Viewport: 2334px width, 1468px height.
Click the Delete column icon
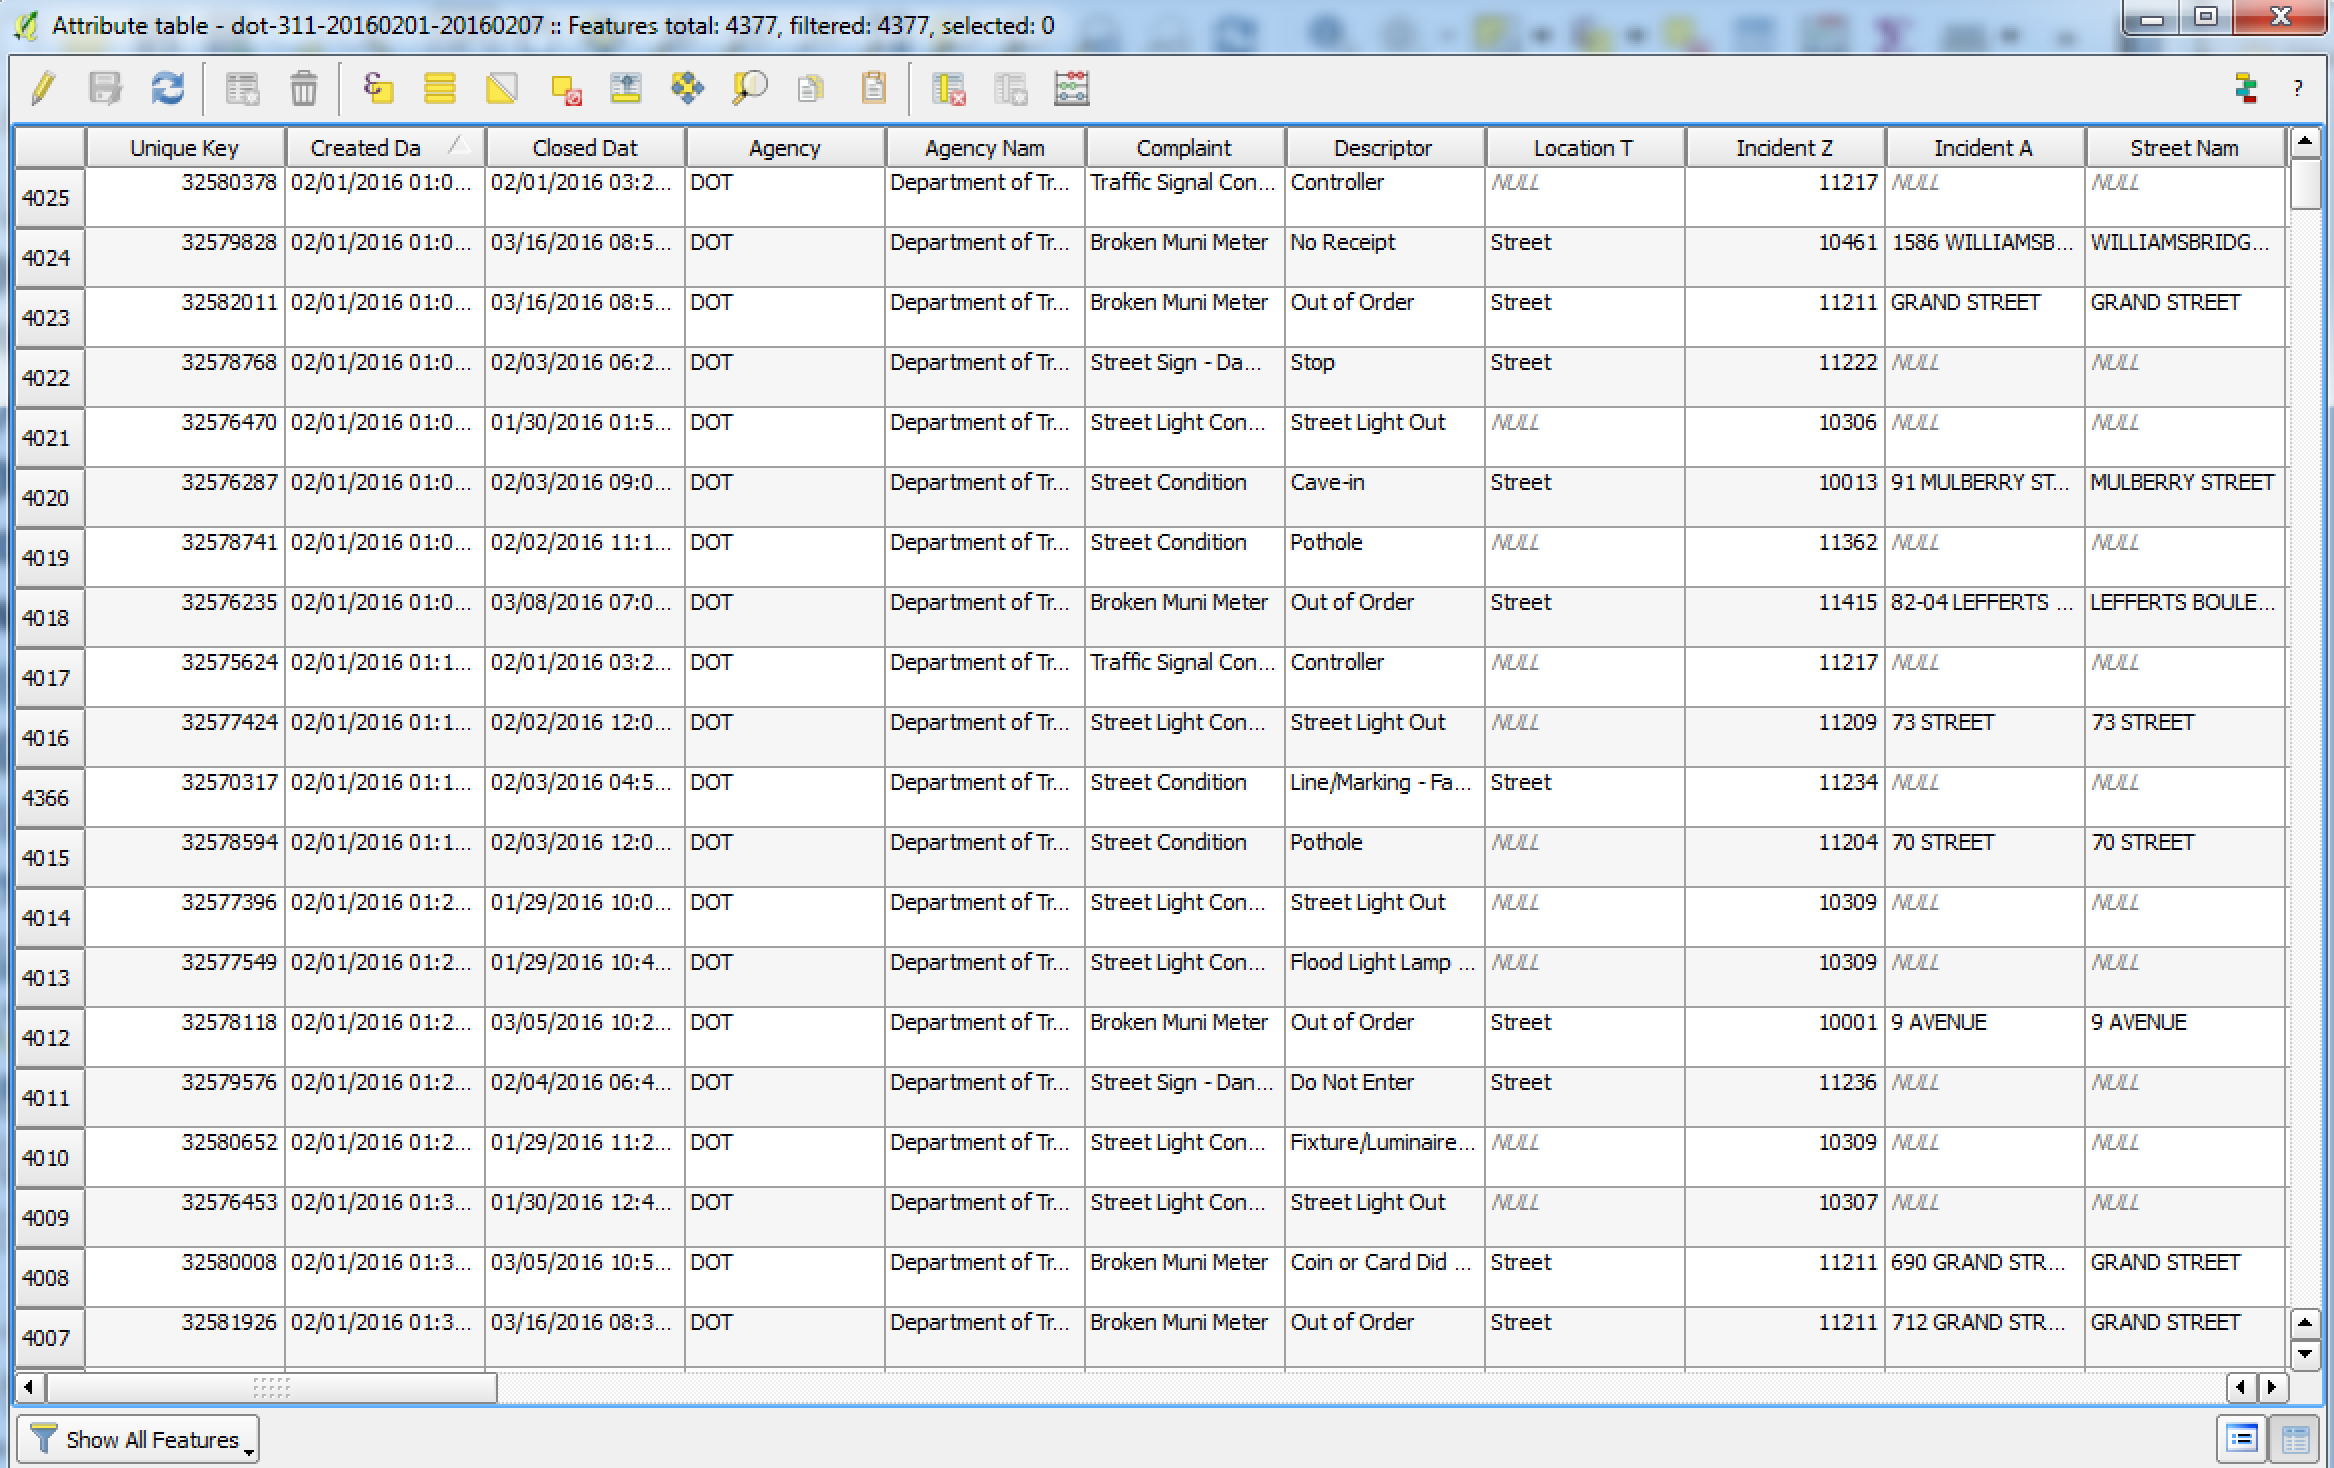948,89
